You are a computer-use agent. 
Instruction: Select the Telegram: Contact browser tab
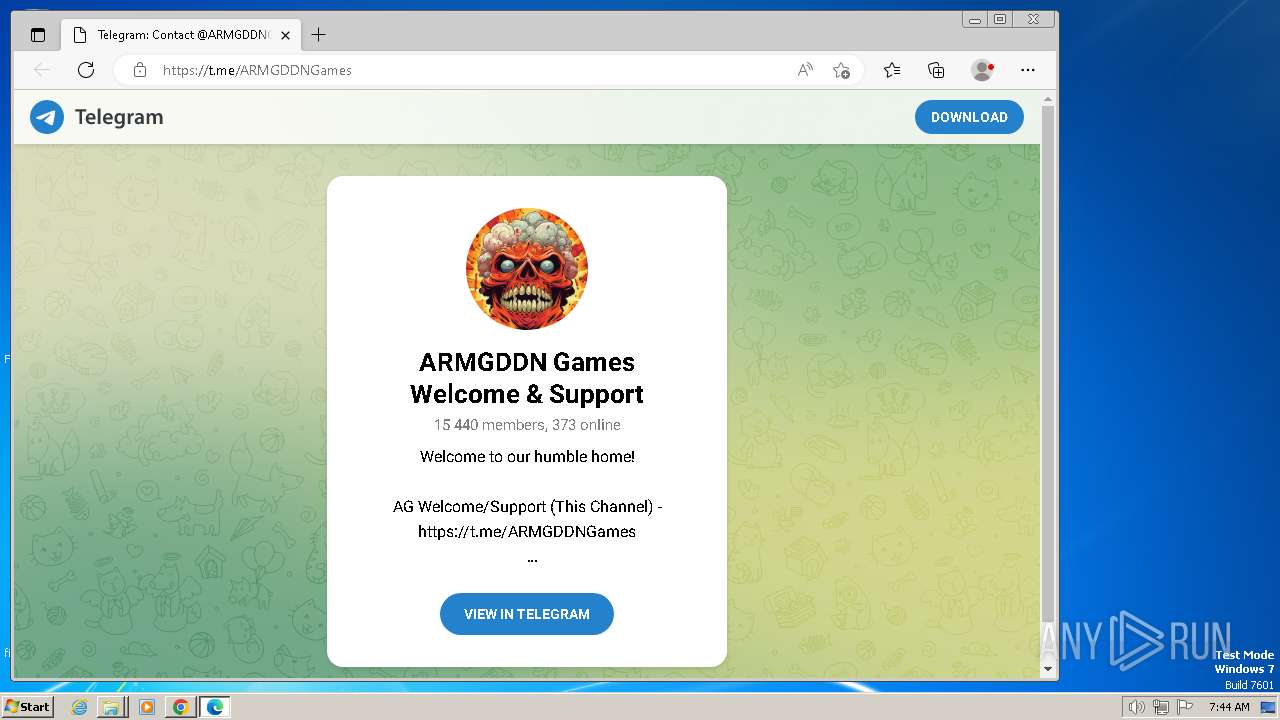tap(180, 35)
